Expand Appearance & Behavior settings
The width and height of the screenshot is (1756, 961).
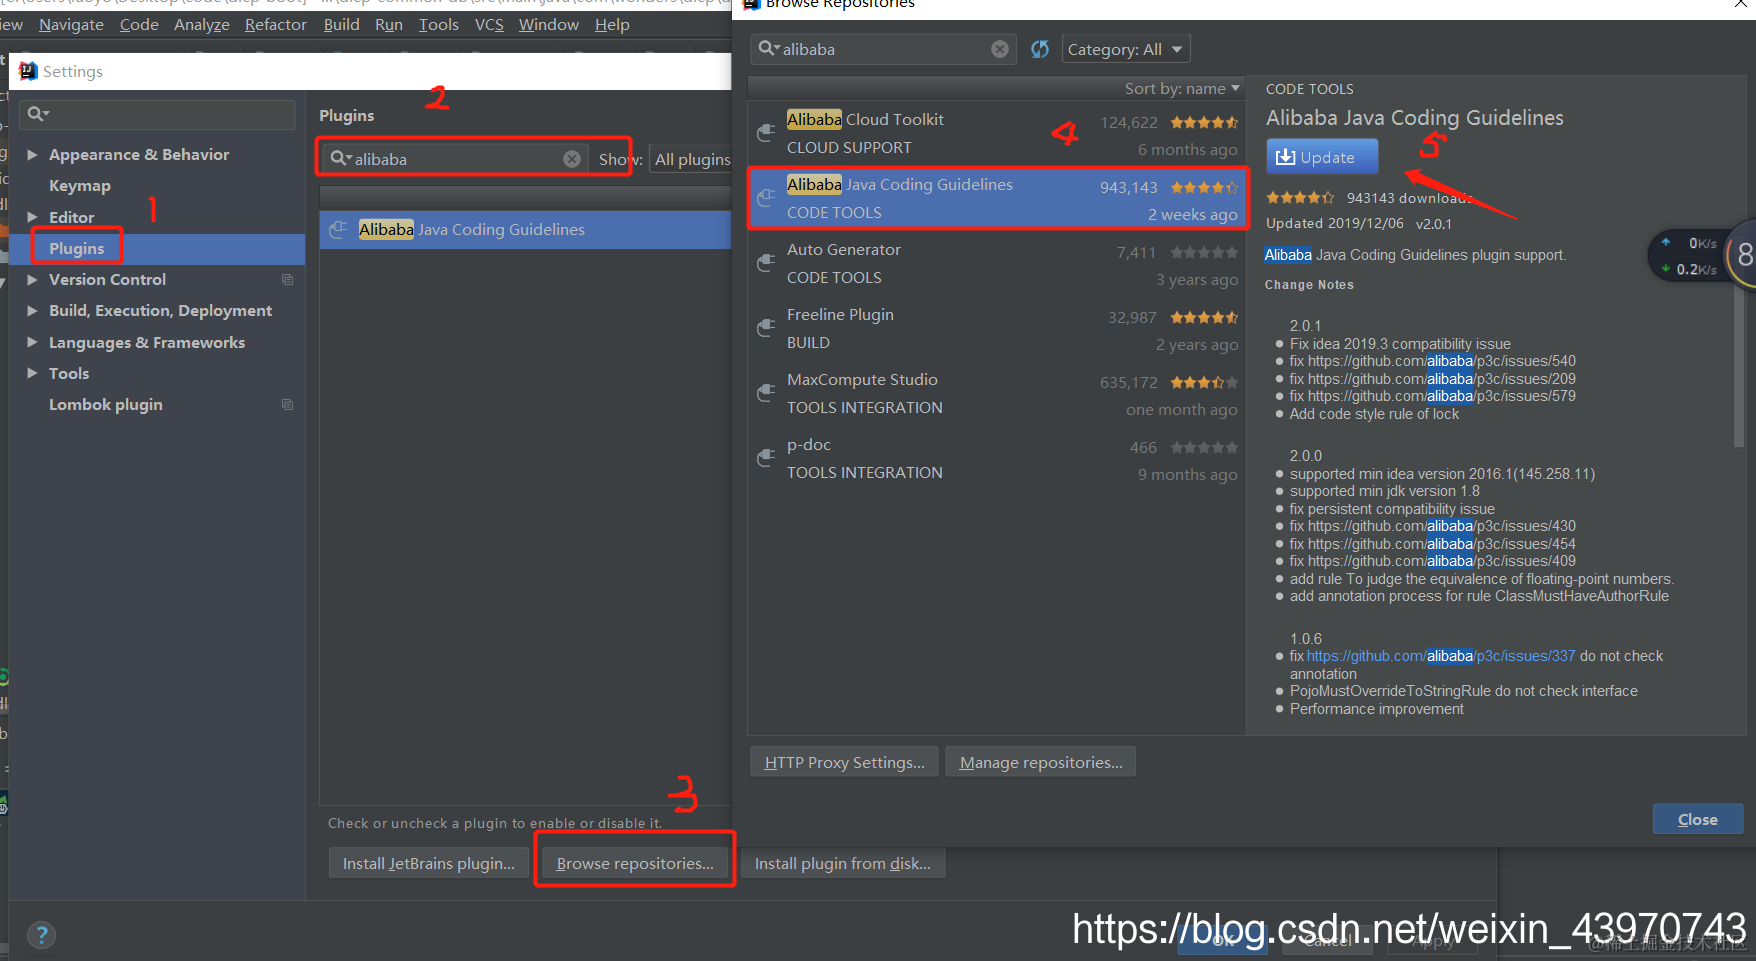tap(32, 155)
